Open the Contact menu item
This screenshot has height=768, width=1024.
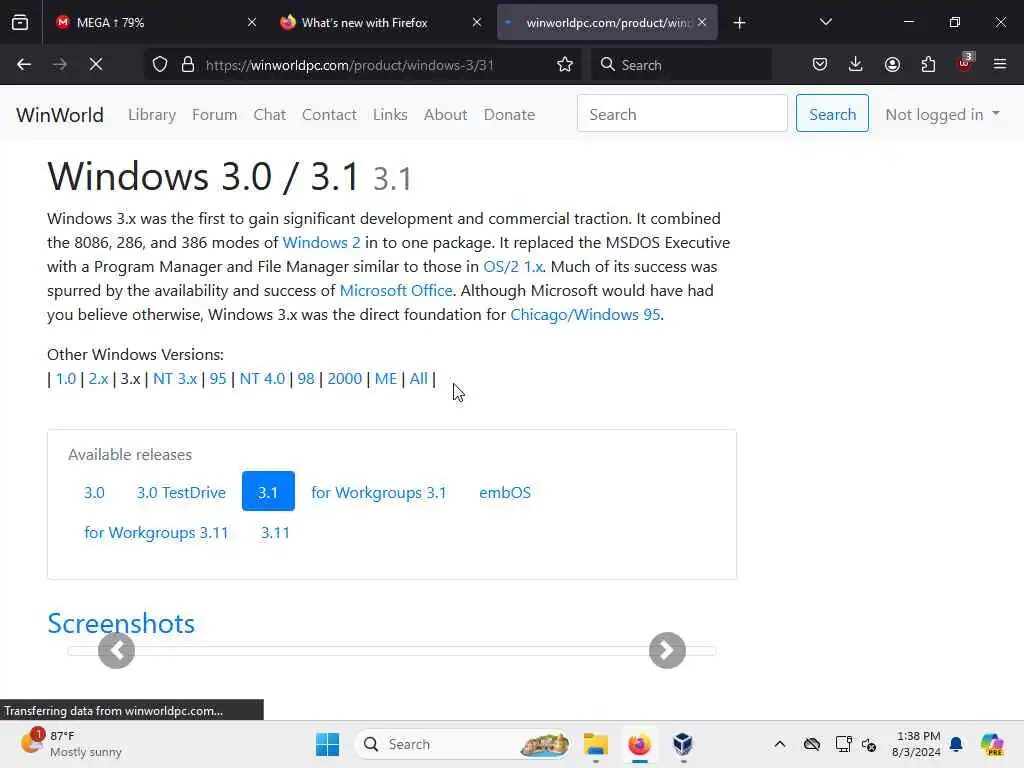(329, 115)
